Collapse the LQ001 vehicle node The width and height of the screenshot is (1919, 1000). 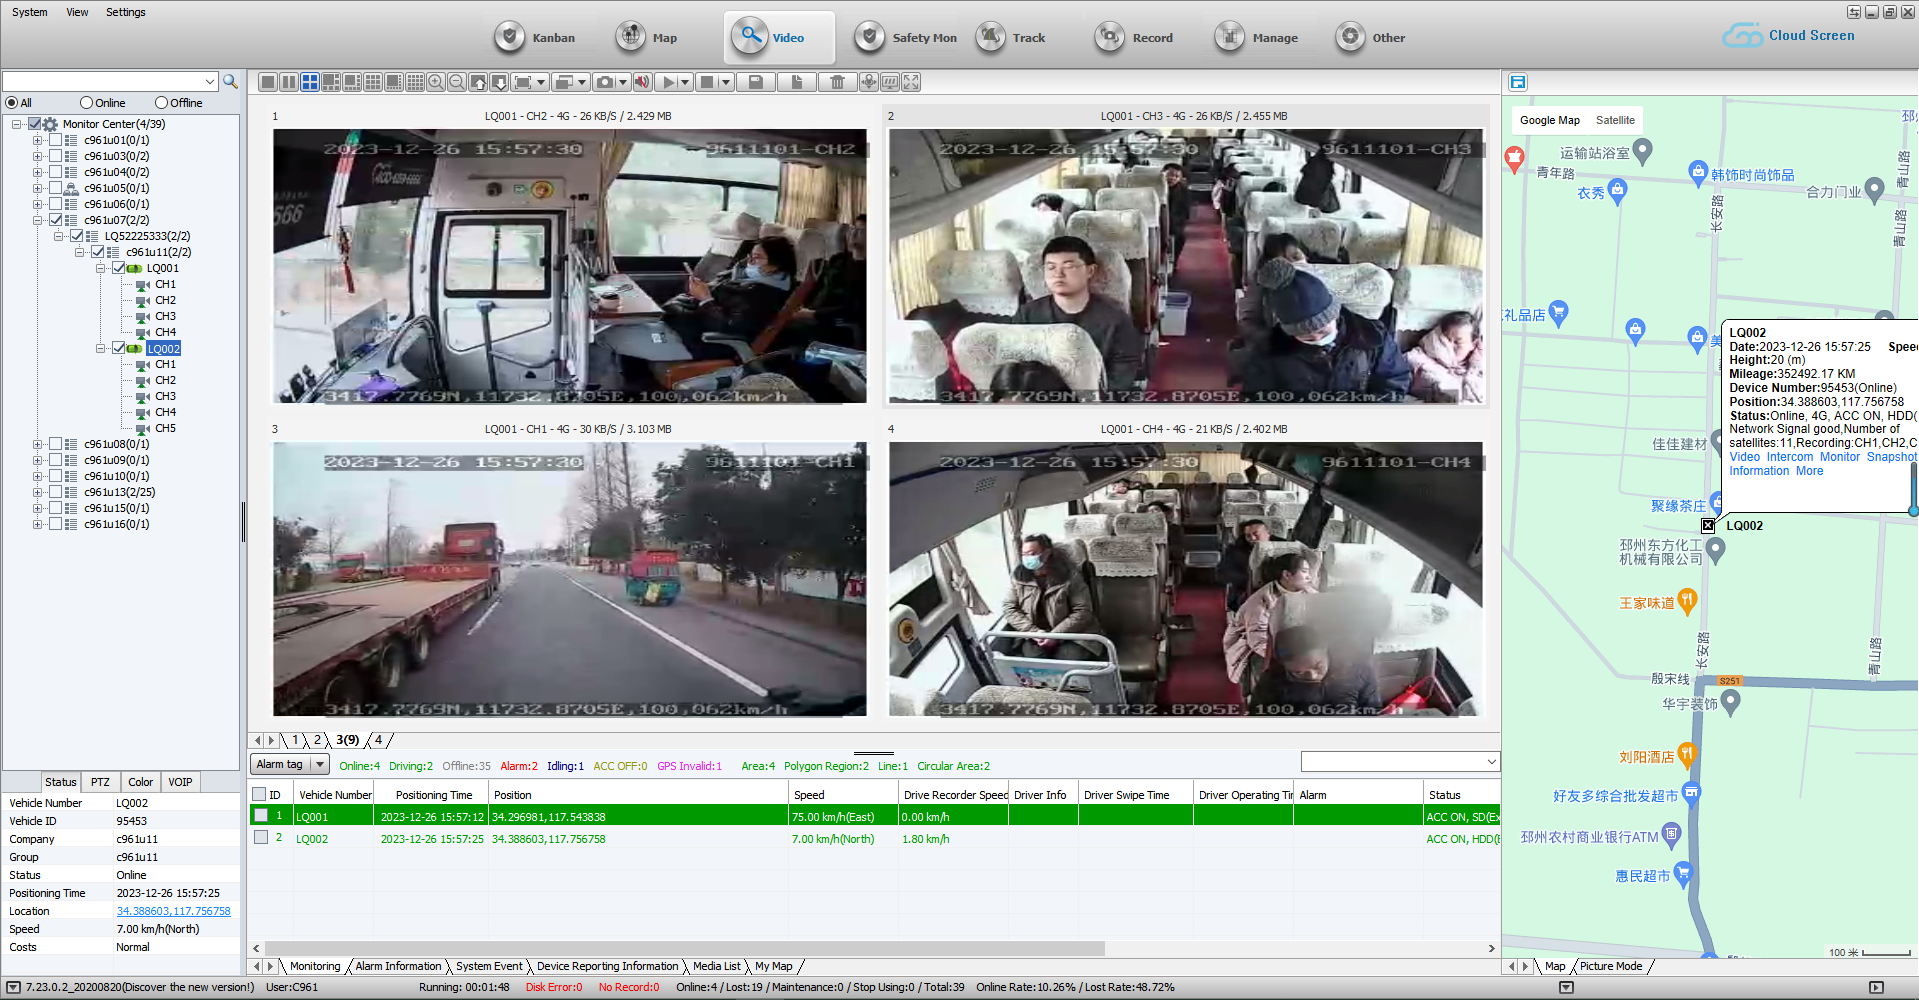coord(100,268)
